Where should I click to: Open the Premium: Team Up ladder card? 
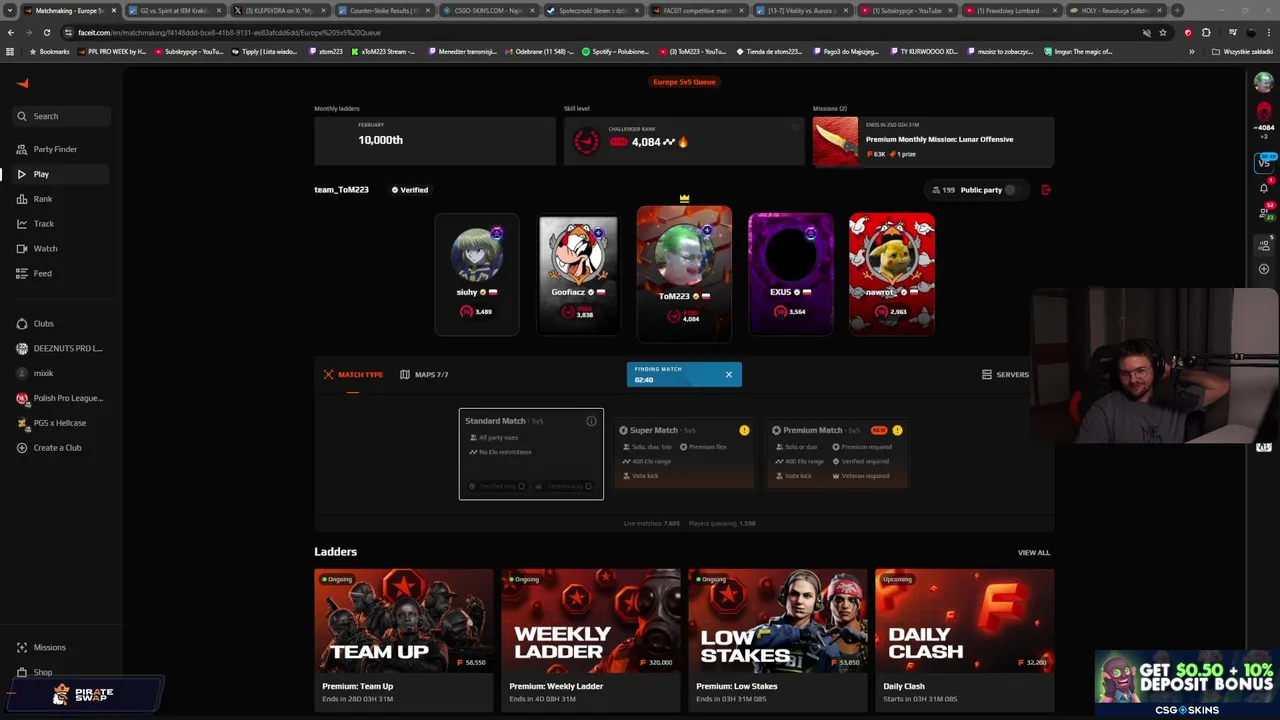click(x=404, y=640)
